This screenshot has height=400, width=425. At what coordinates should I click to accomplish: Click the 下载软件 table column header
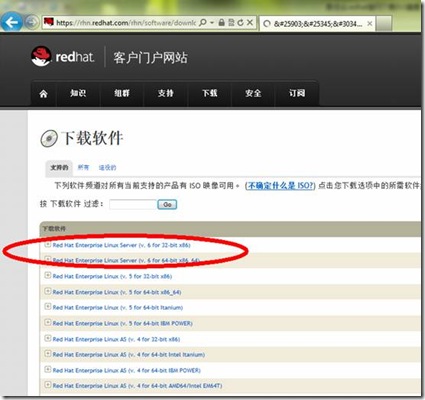(54, 229)
